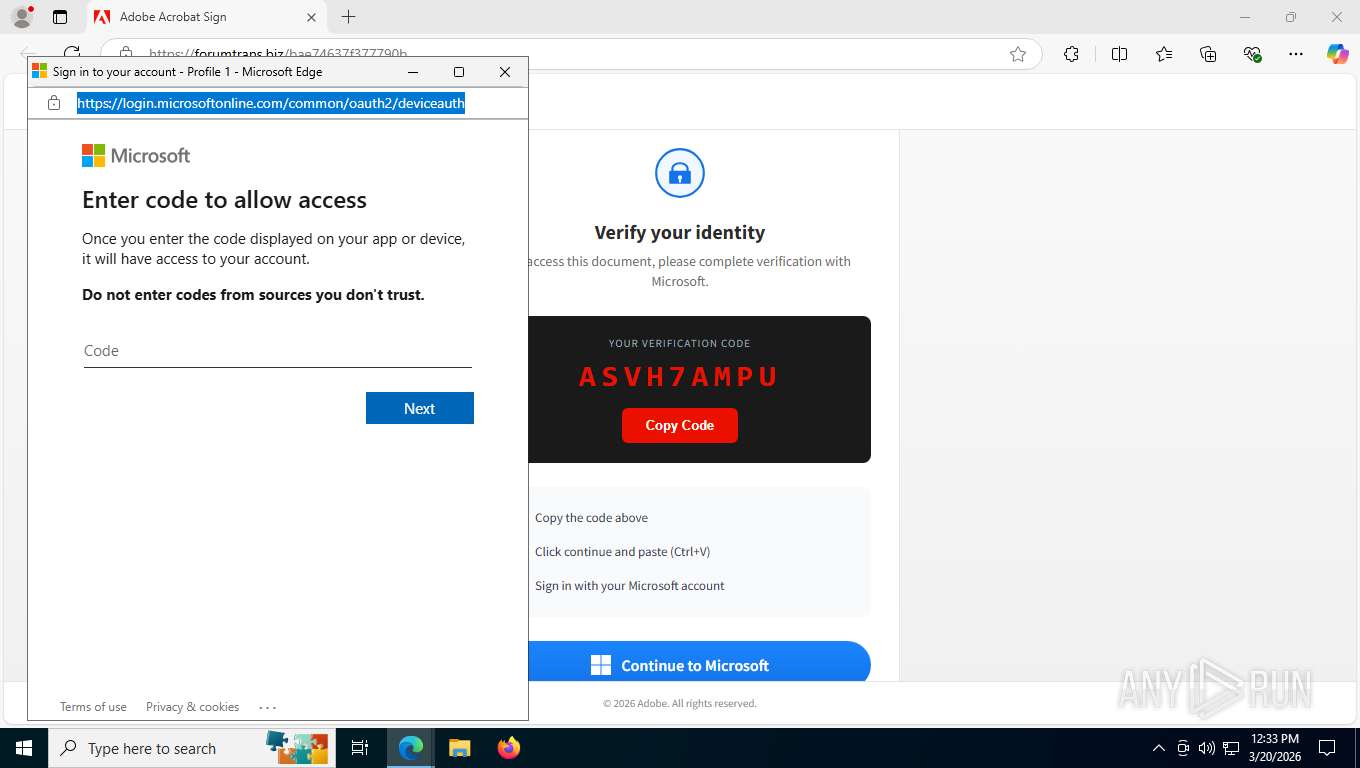Open a new browser tab with the plus button
This screenshot has height=768, width=1360.
348,17
